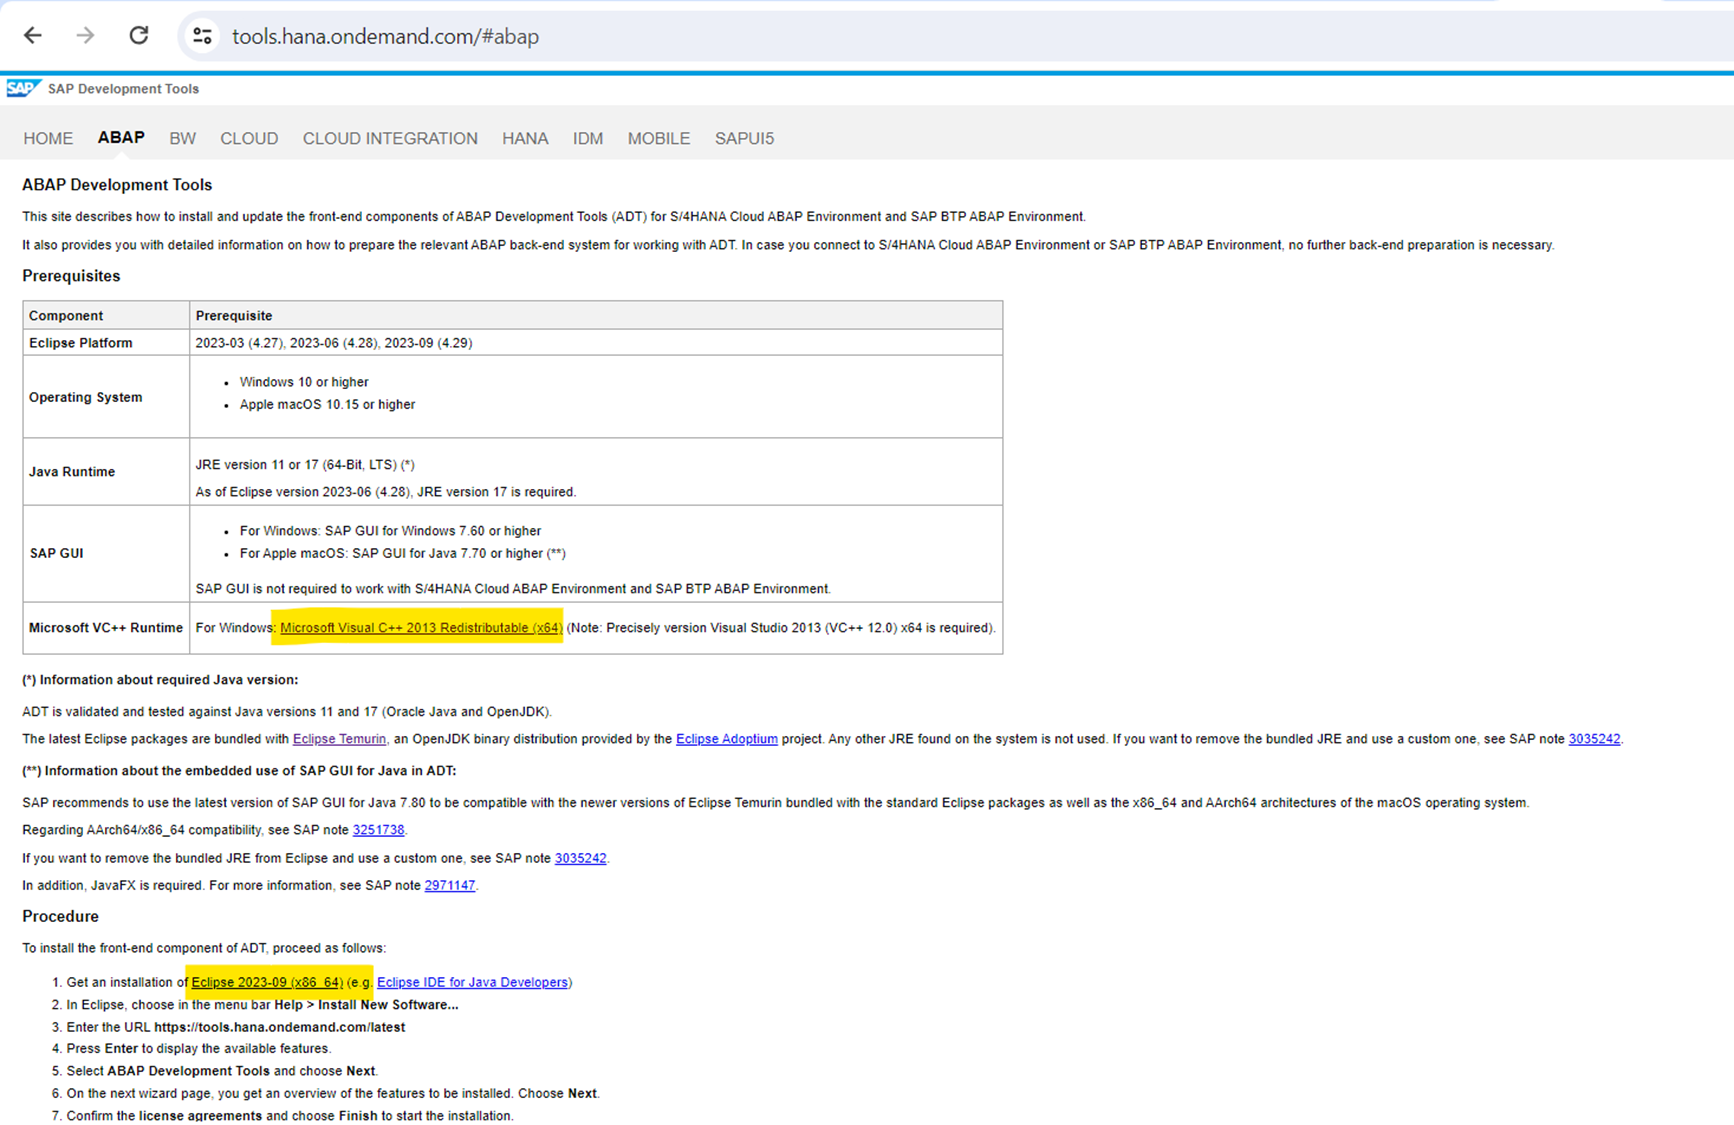Follow the Eclipse Temurin link

coord(339,739)
